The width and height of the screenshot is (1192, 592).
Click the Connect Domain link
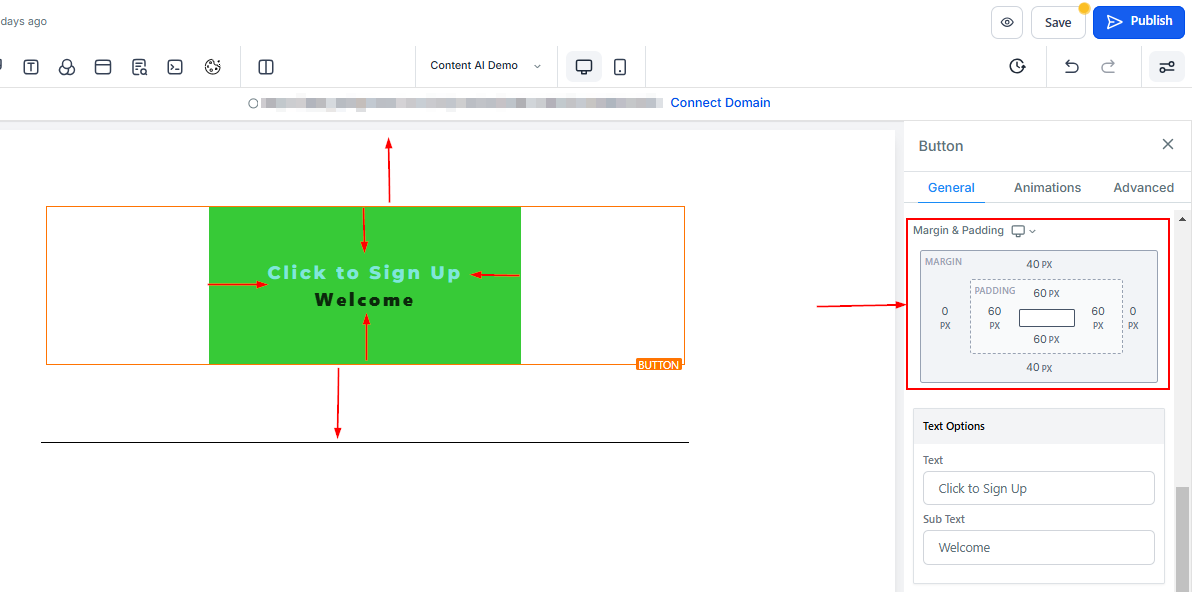tap(720, 102)
